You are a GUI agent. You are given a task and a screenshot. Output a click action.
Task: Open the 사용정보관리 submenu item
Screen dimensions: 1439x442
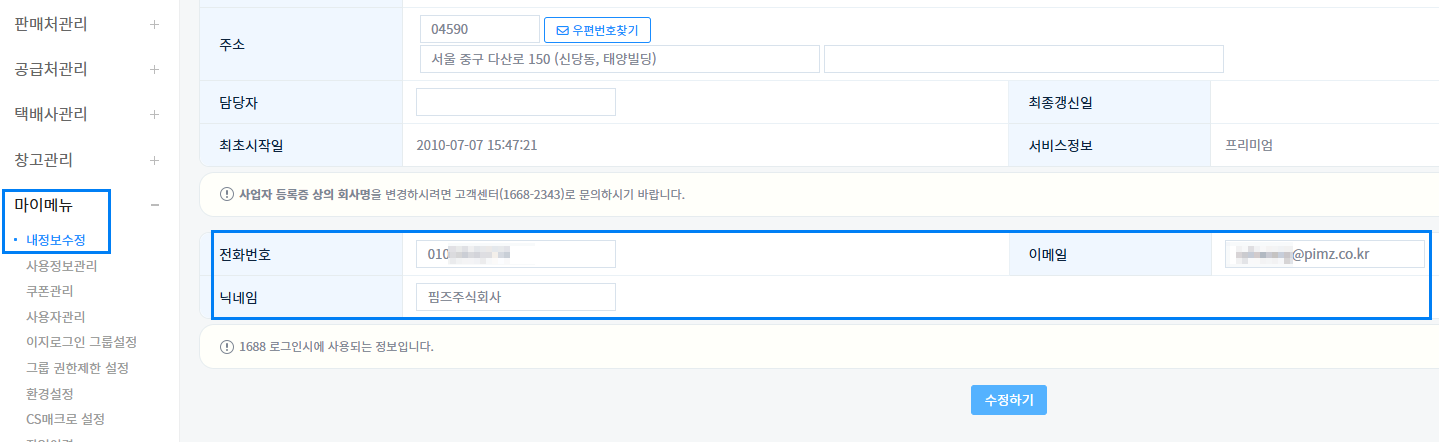(x=61, y=266)
